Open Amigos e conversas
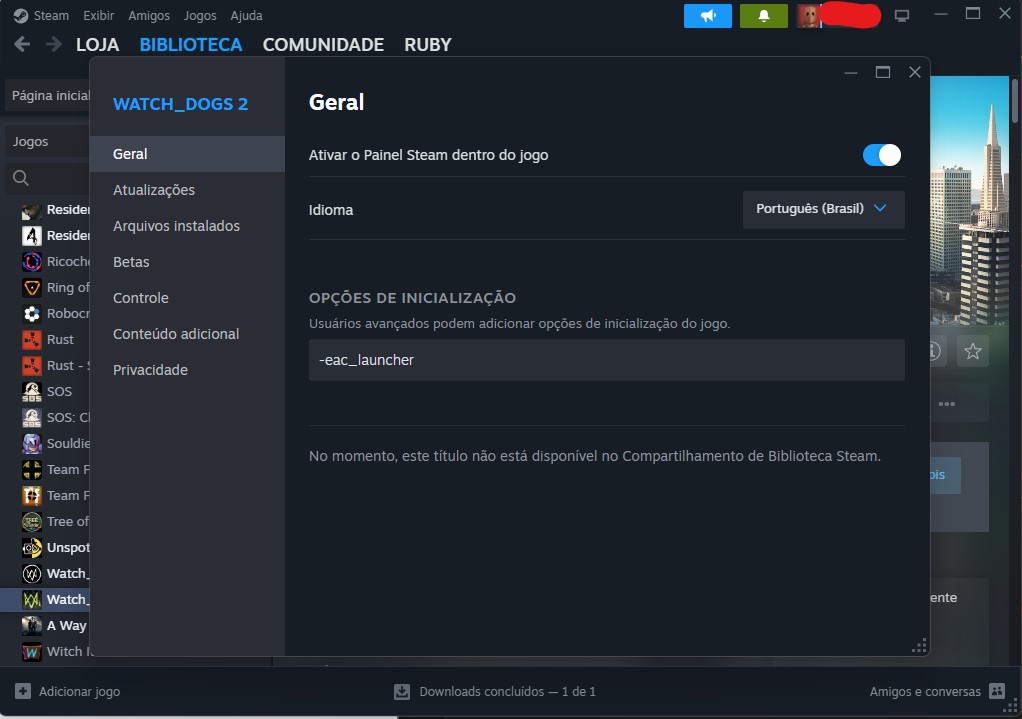Screen dimensions: 1022x719 [x=925, y=692]
